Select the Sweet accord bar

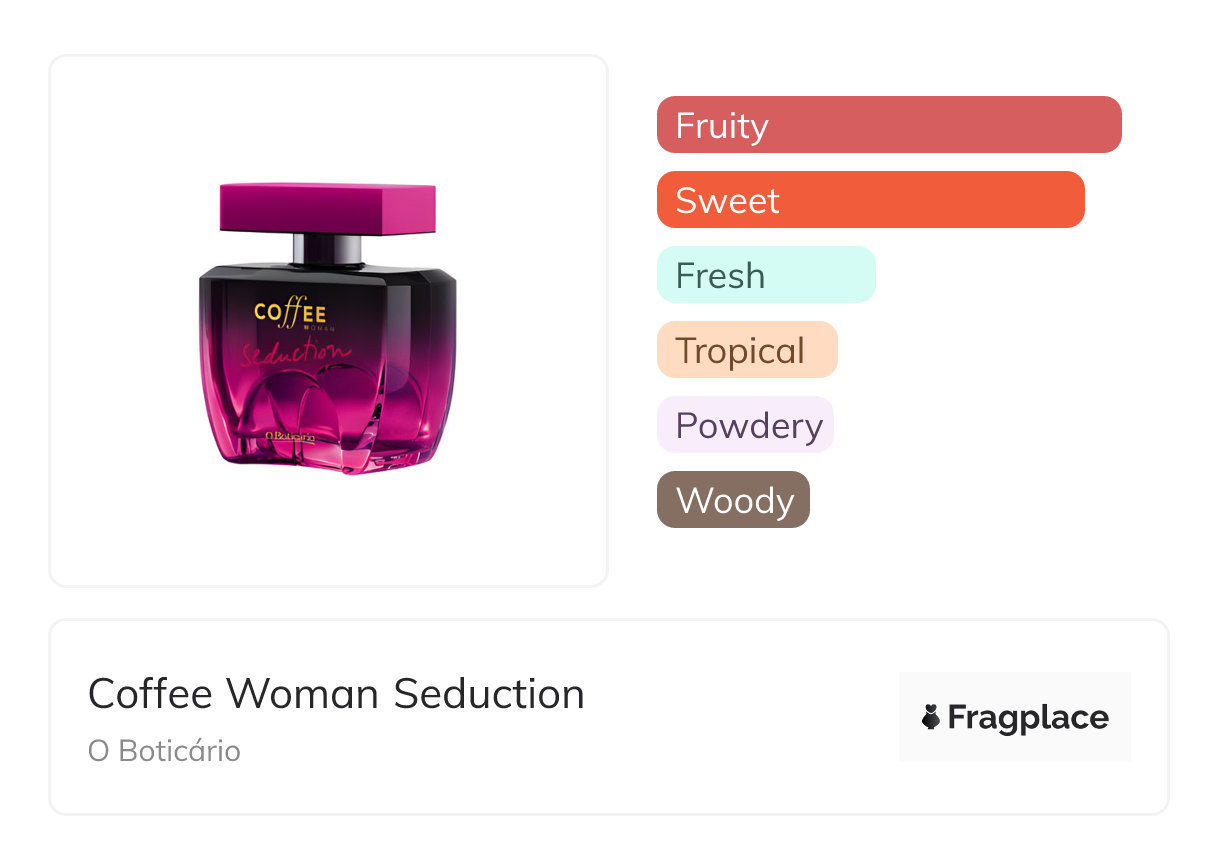pos(870,200)
